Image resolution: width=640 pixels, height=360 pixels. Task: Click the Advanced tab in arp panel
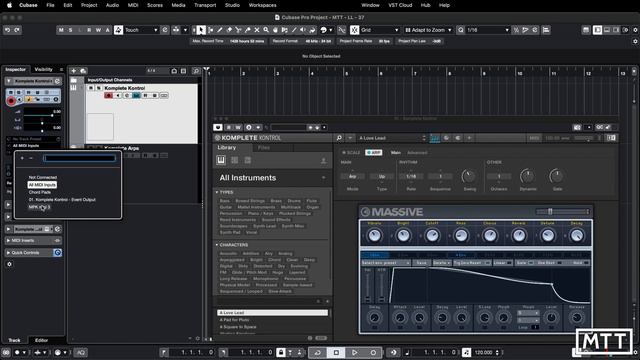417,153
